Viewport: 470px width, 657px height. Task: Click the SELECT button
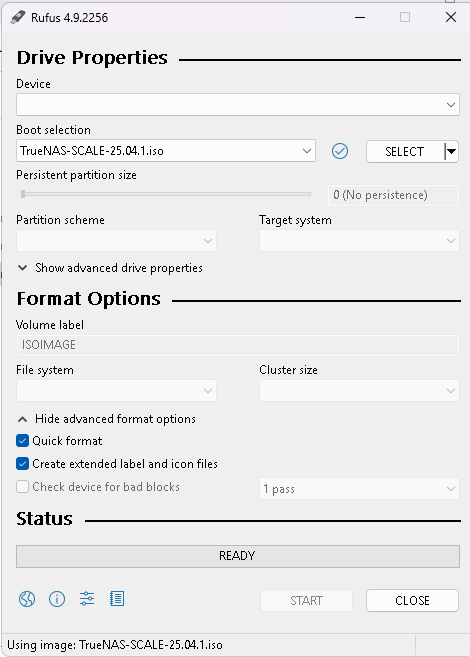click(405, 151)
